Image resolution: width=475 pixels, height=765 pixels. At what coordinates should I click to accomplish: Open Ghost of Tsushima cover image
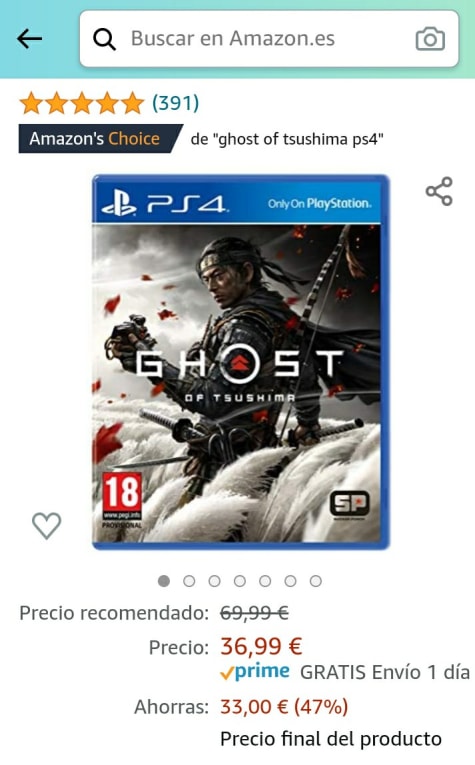(241, 362)
